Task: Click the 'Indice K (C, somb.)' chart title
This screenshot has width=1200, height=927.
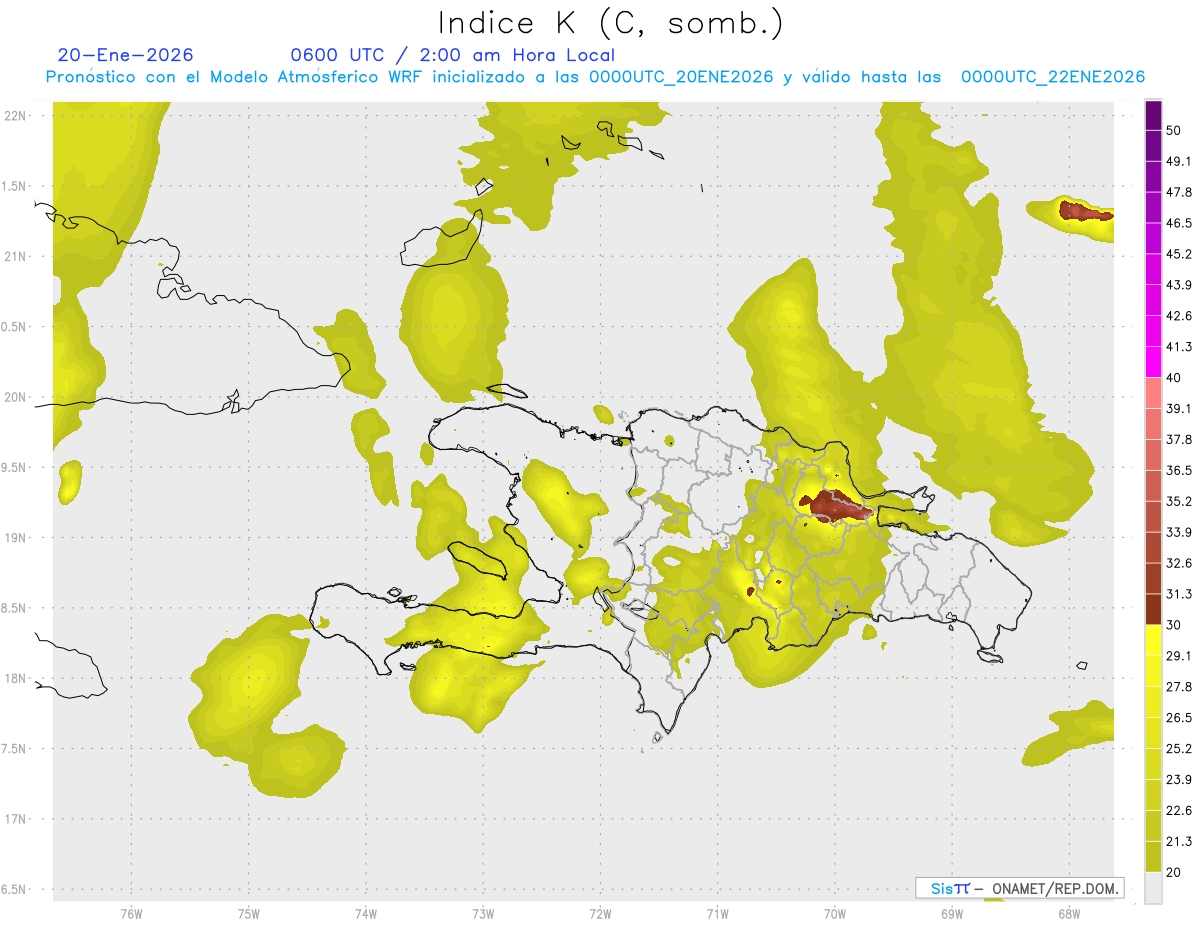Action: 611,24
